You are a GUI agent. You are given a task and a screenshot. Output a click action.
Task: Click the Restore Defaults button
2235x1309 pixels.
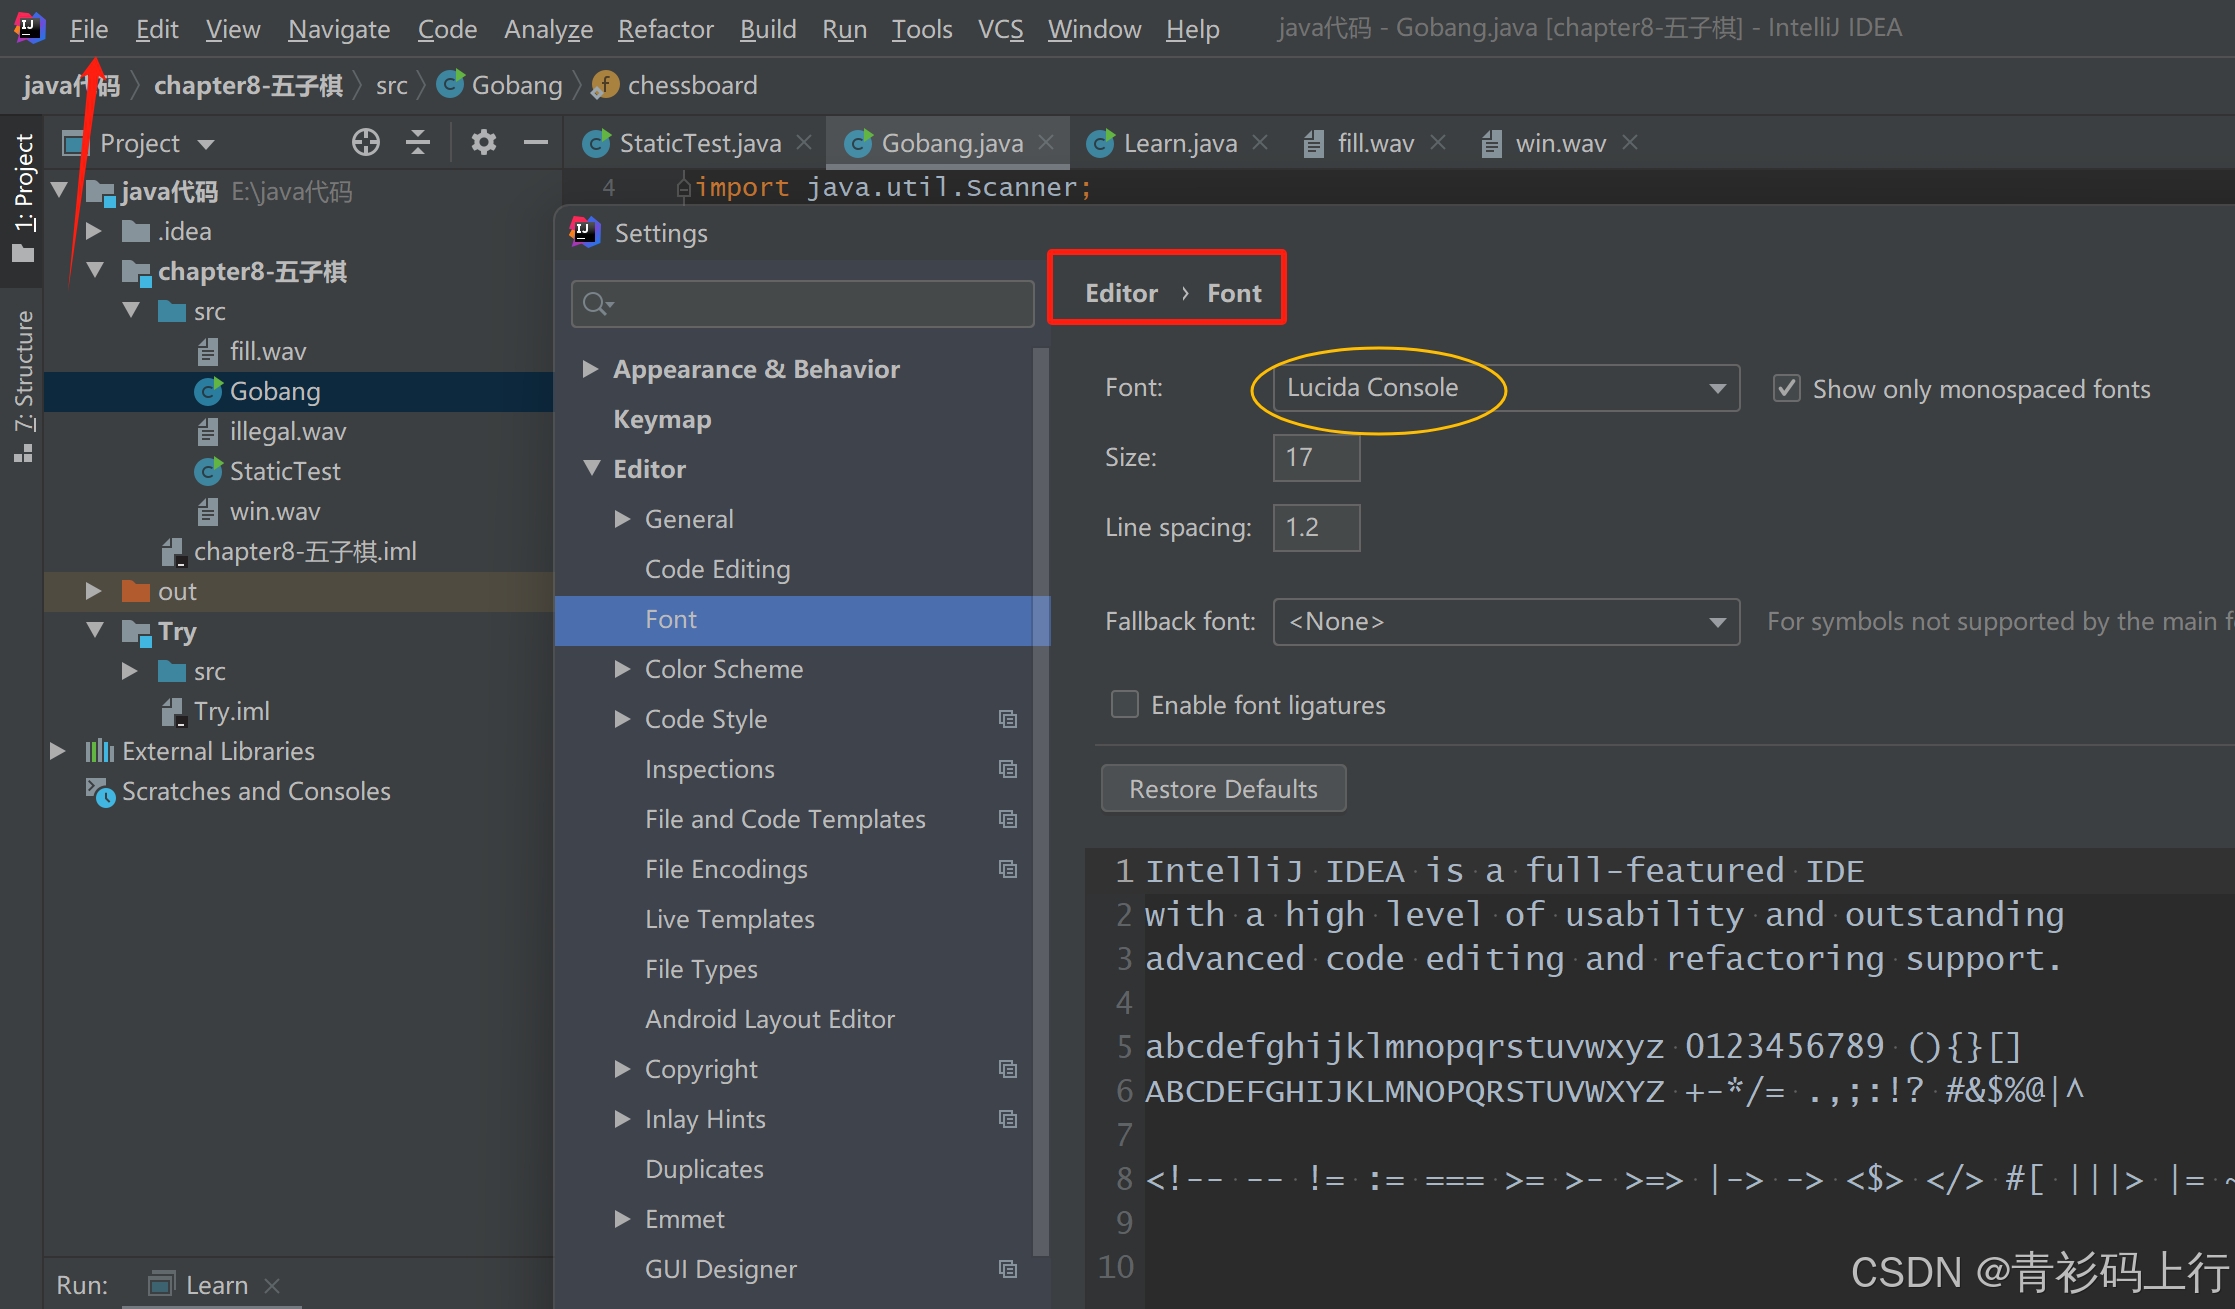pyautogui.click(x=1223, y=789)
